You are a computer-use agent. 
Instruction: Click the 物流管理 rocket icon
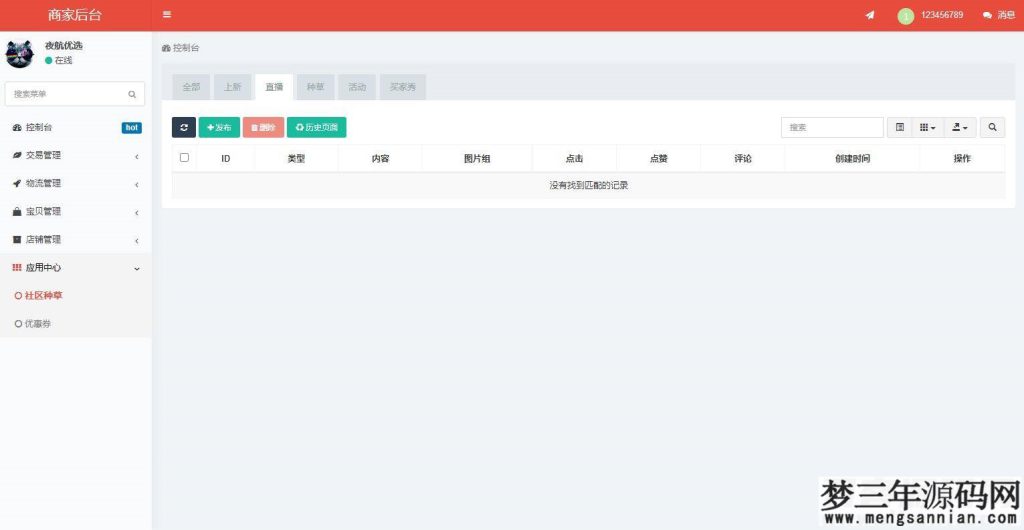pyautogui.click(x=17, y=183)
